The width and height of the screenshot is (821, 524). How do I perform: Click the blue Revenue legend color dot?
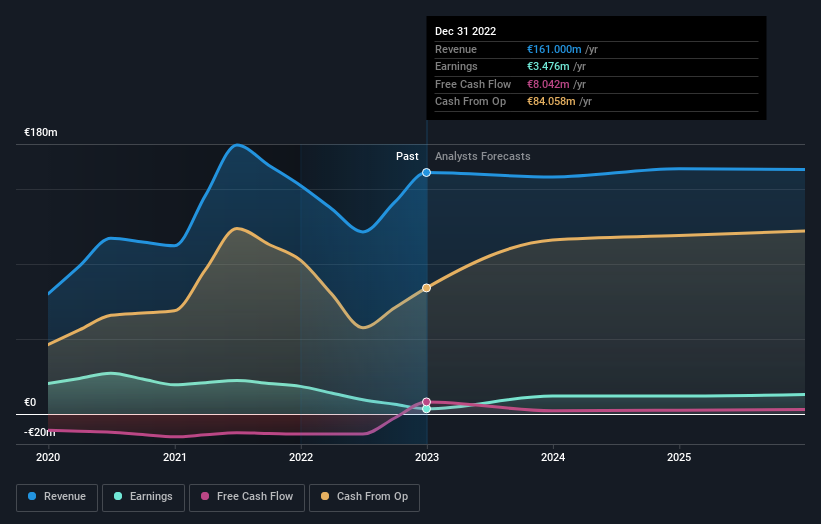click(32, 496)
